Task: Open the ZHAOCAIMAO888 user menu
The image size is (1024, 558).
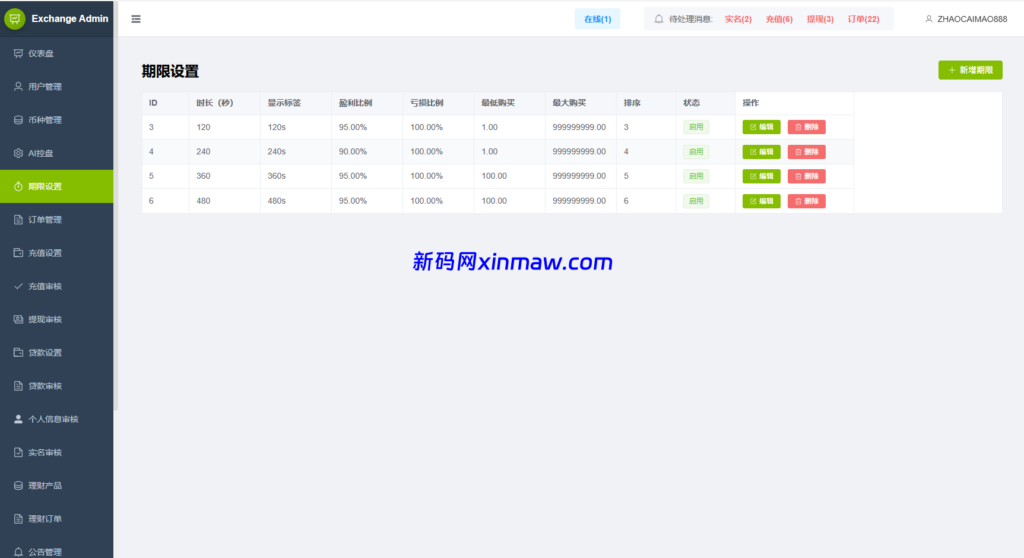Action: pyautogui.click(x=966, y=19)
